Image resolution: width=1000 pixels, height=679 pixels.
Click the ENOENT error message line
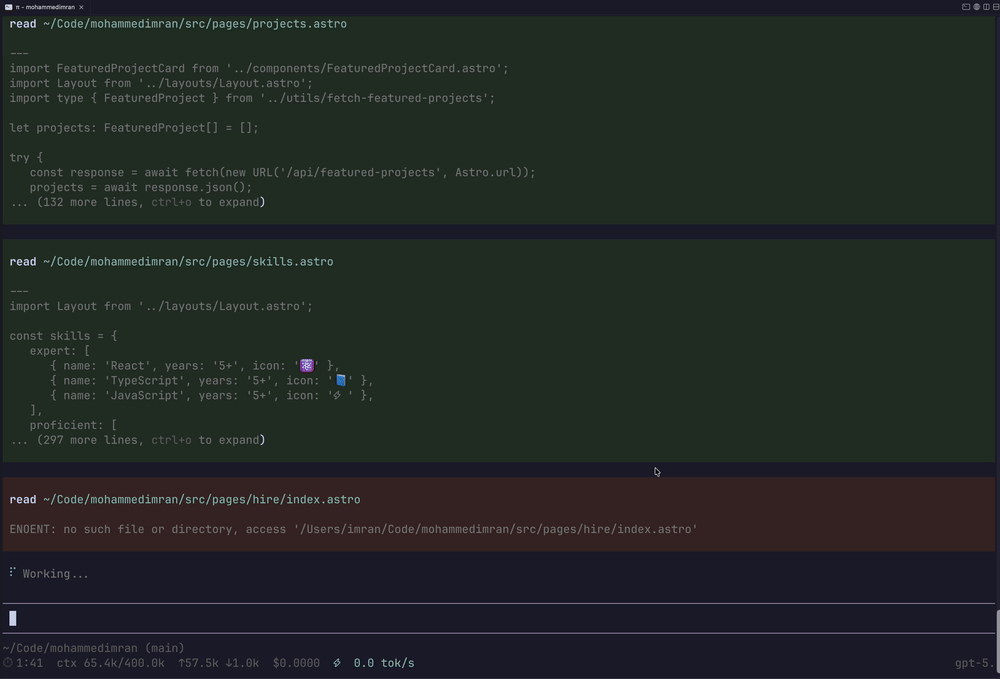coord(353,529)
